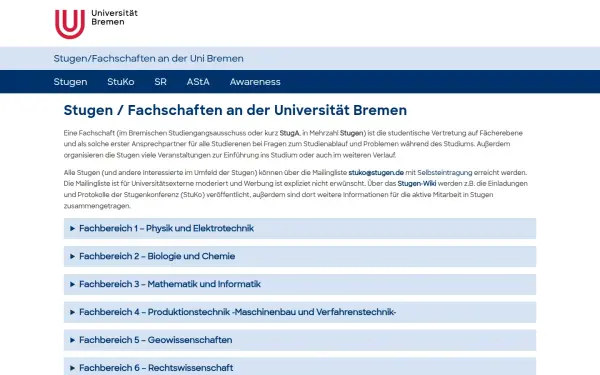The width and height of the screenshot is (600, 375).
Task: Follow the Selbsteintragung link
Action: (445, 173)
